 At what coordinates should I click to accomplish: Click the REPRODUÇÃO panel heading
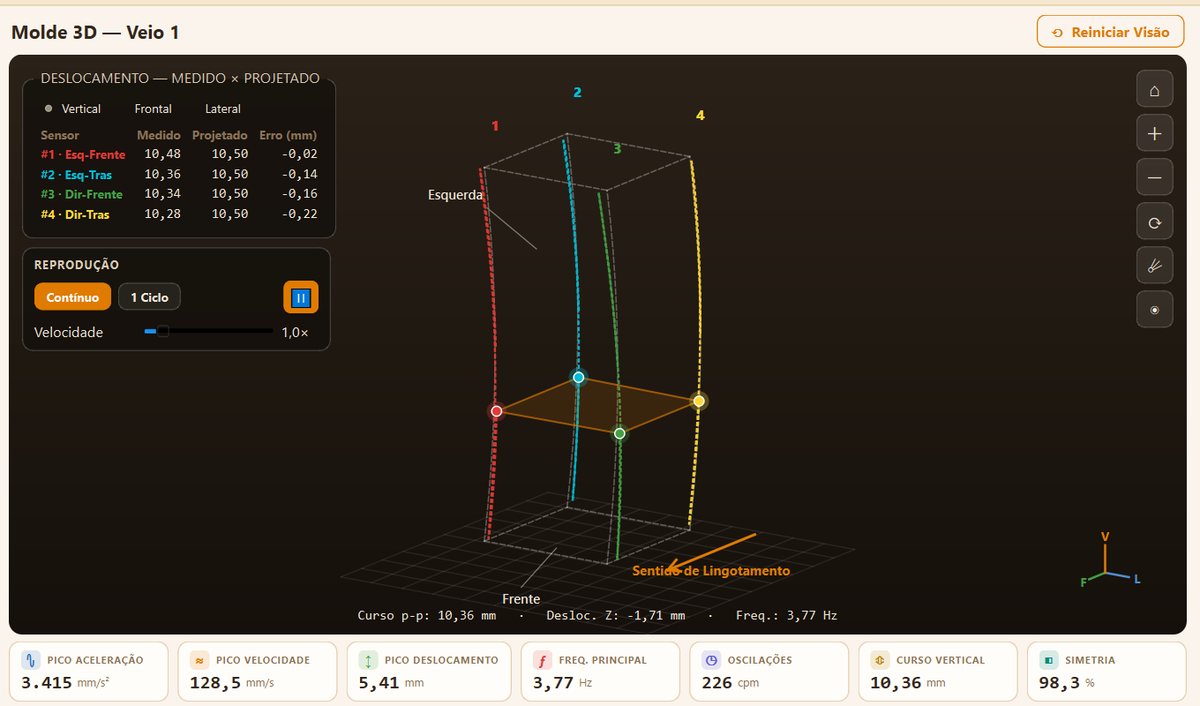77,265
